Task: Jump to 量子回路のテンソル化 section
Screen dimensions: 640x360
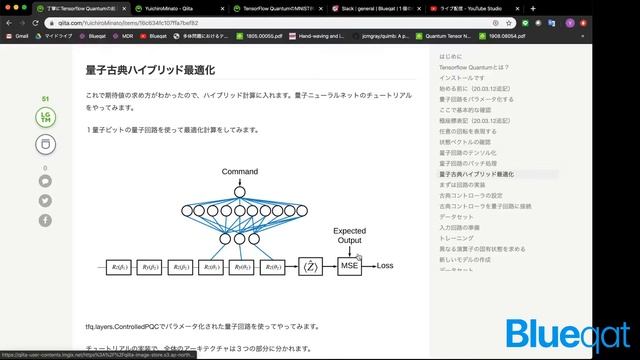Action: point(468,153)
